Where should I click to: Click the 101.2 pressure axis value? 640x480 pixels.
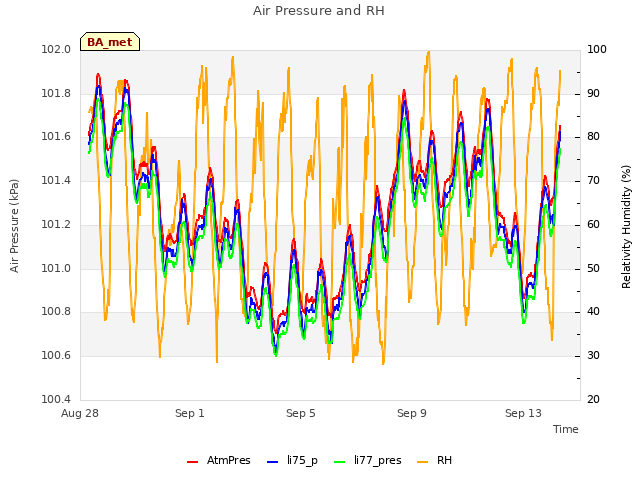click(x=56, y=224)
